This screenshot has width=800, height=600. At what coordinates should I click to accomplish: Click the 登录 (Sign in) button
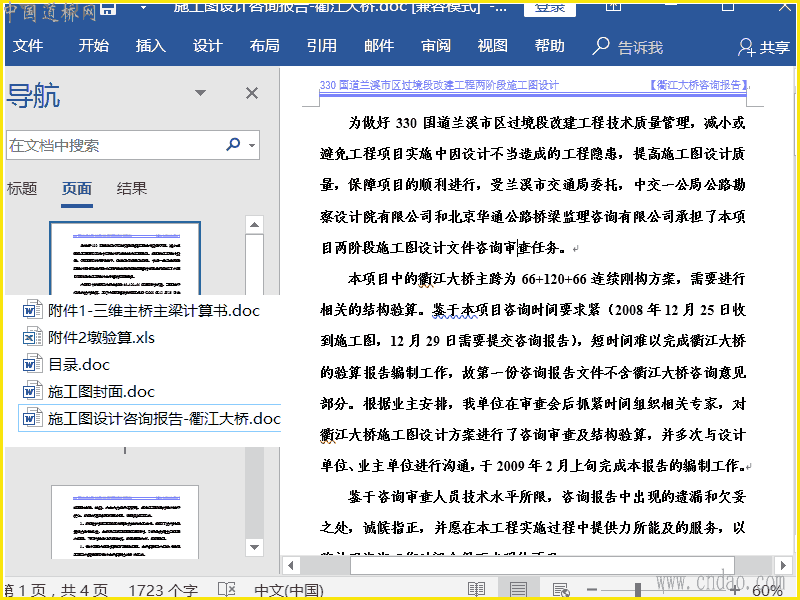[549, 8]
